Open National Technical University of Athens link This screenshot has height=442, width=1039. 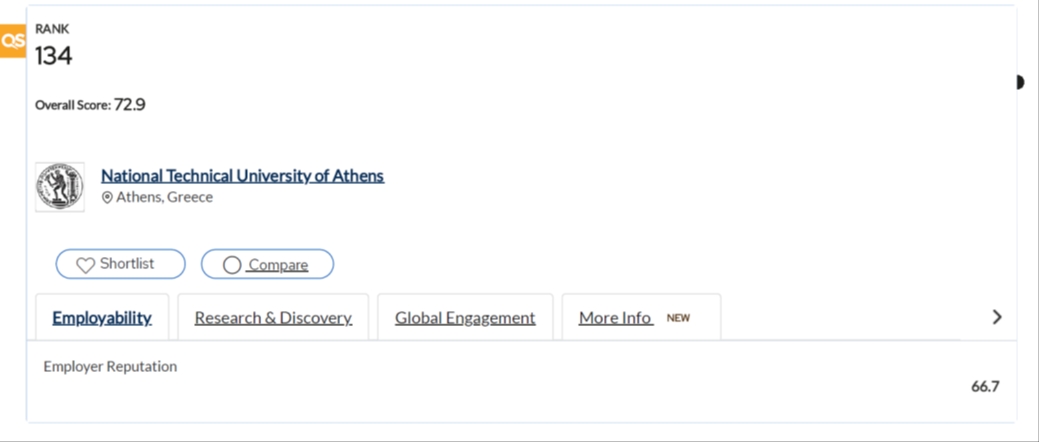pyautogui.click(x=242, y=176)
